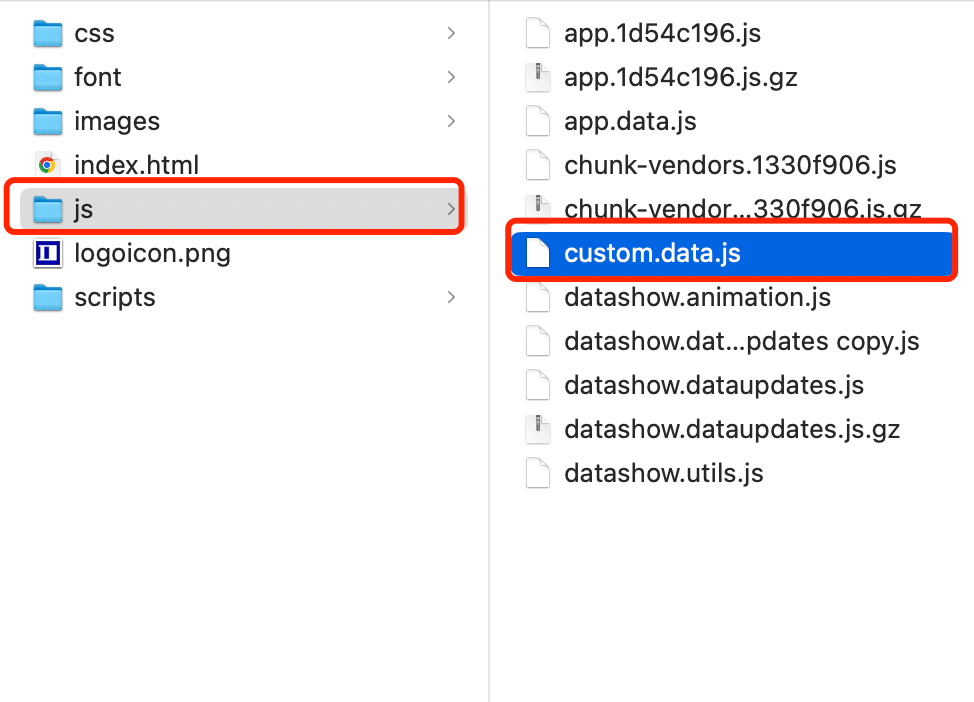The width and height of the screenshot is (974, 702).
Task: Click the archive icon for datashow.dataupdates.js.gz
Action: pyautogui.click(x=538, y=430)
